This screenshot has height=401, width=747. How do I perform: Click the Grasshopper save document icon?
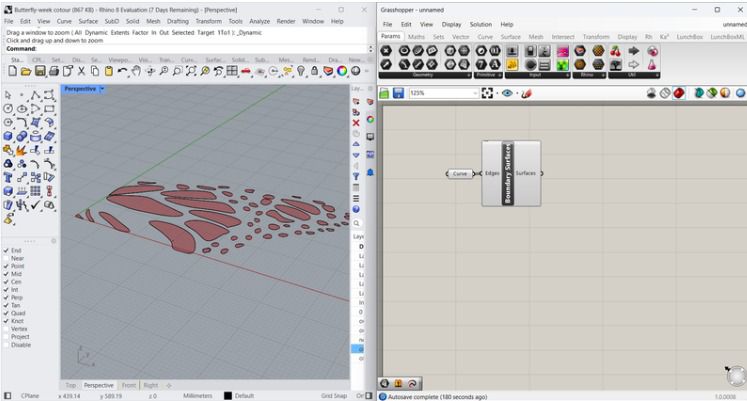pyautogui.click(x=398, y=93)
